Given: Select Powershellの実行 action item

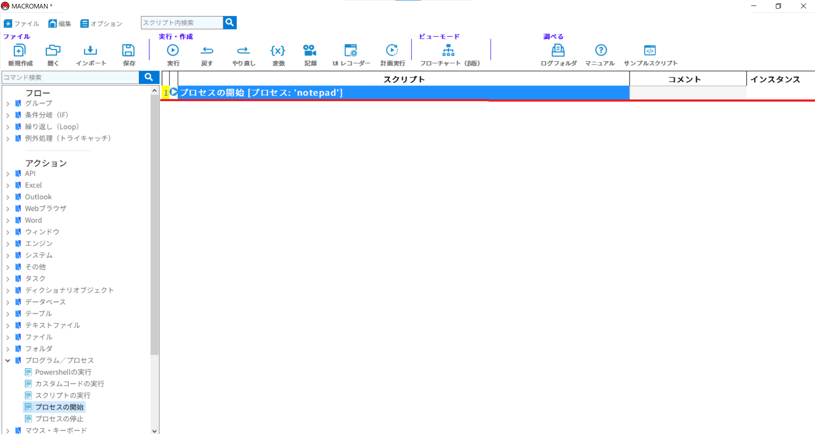Looking at the screenshot, I should (x=62, y=372).
